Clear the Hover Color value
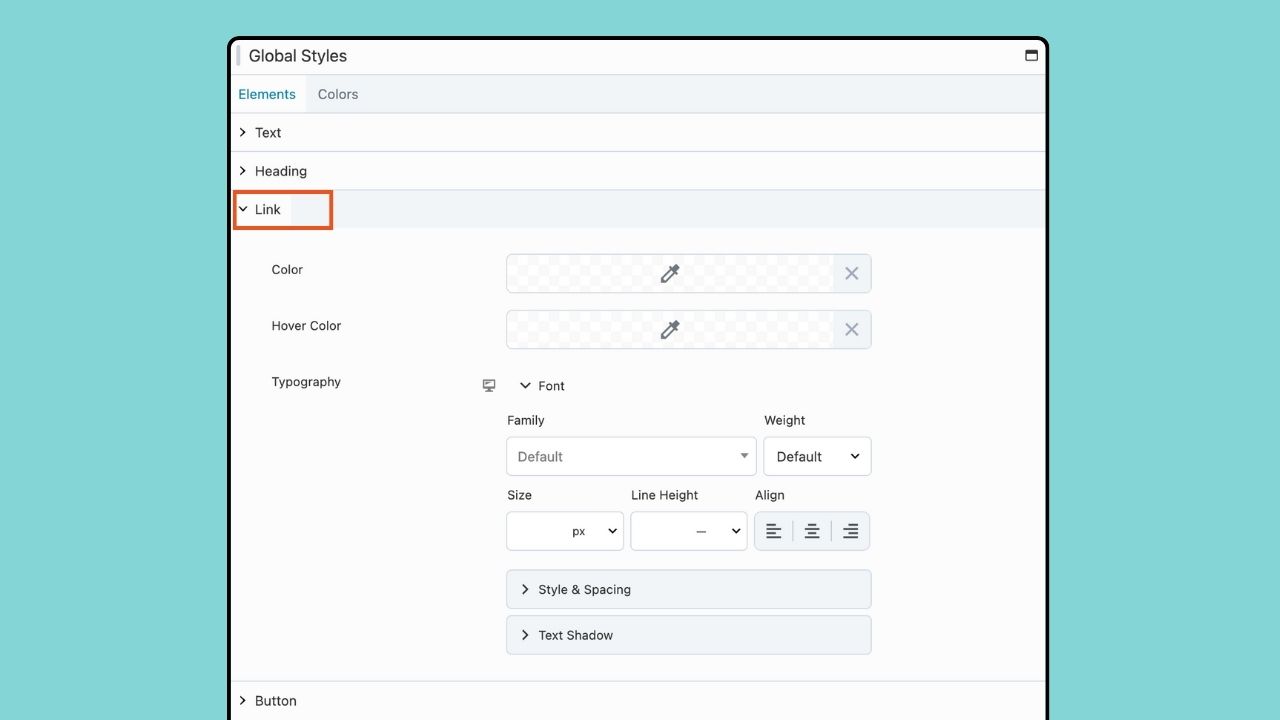This screenshot has width=1280, height=720. [x=851, y=329]
